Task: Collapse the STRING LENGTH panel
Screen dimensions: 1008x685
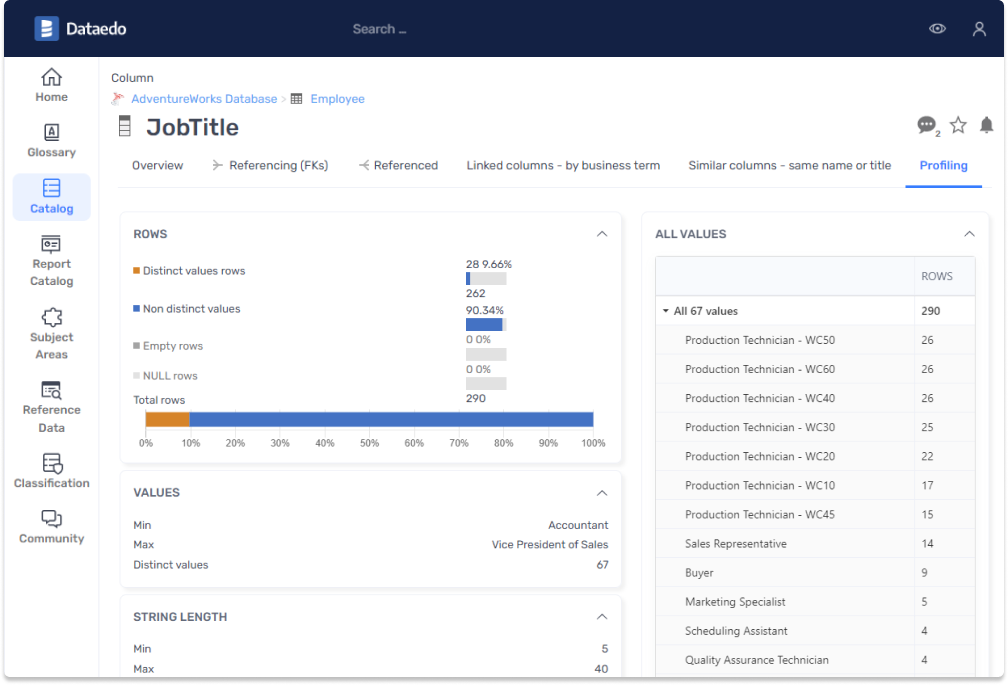Action: coord(602,617)
